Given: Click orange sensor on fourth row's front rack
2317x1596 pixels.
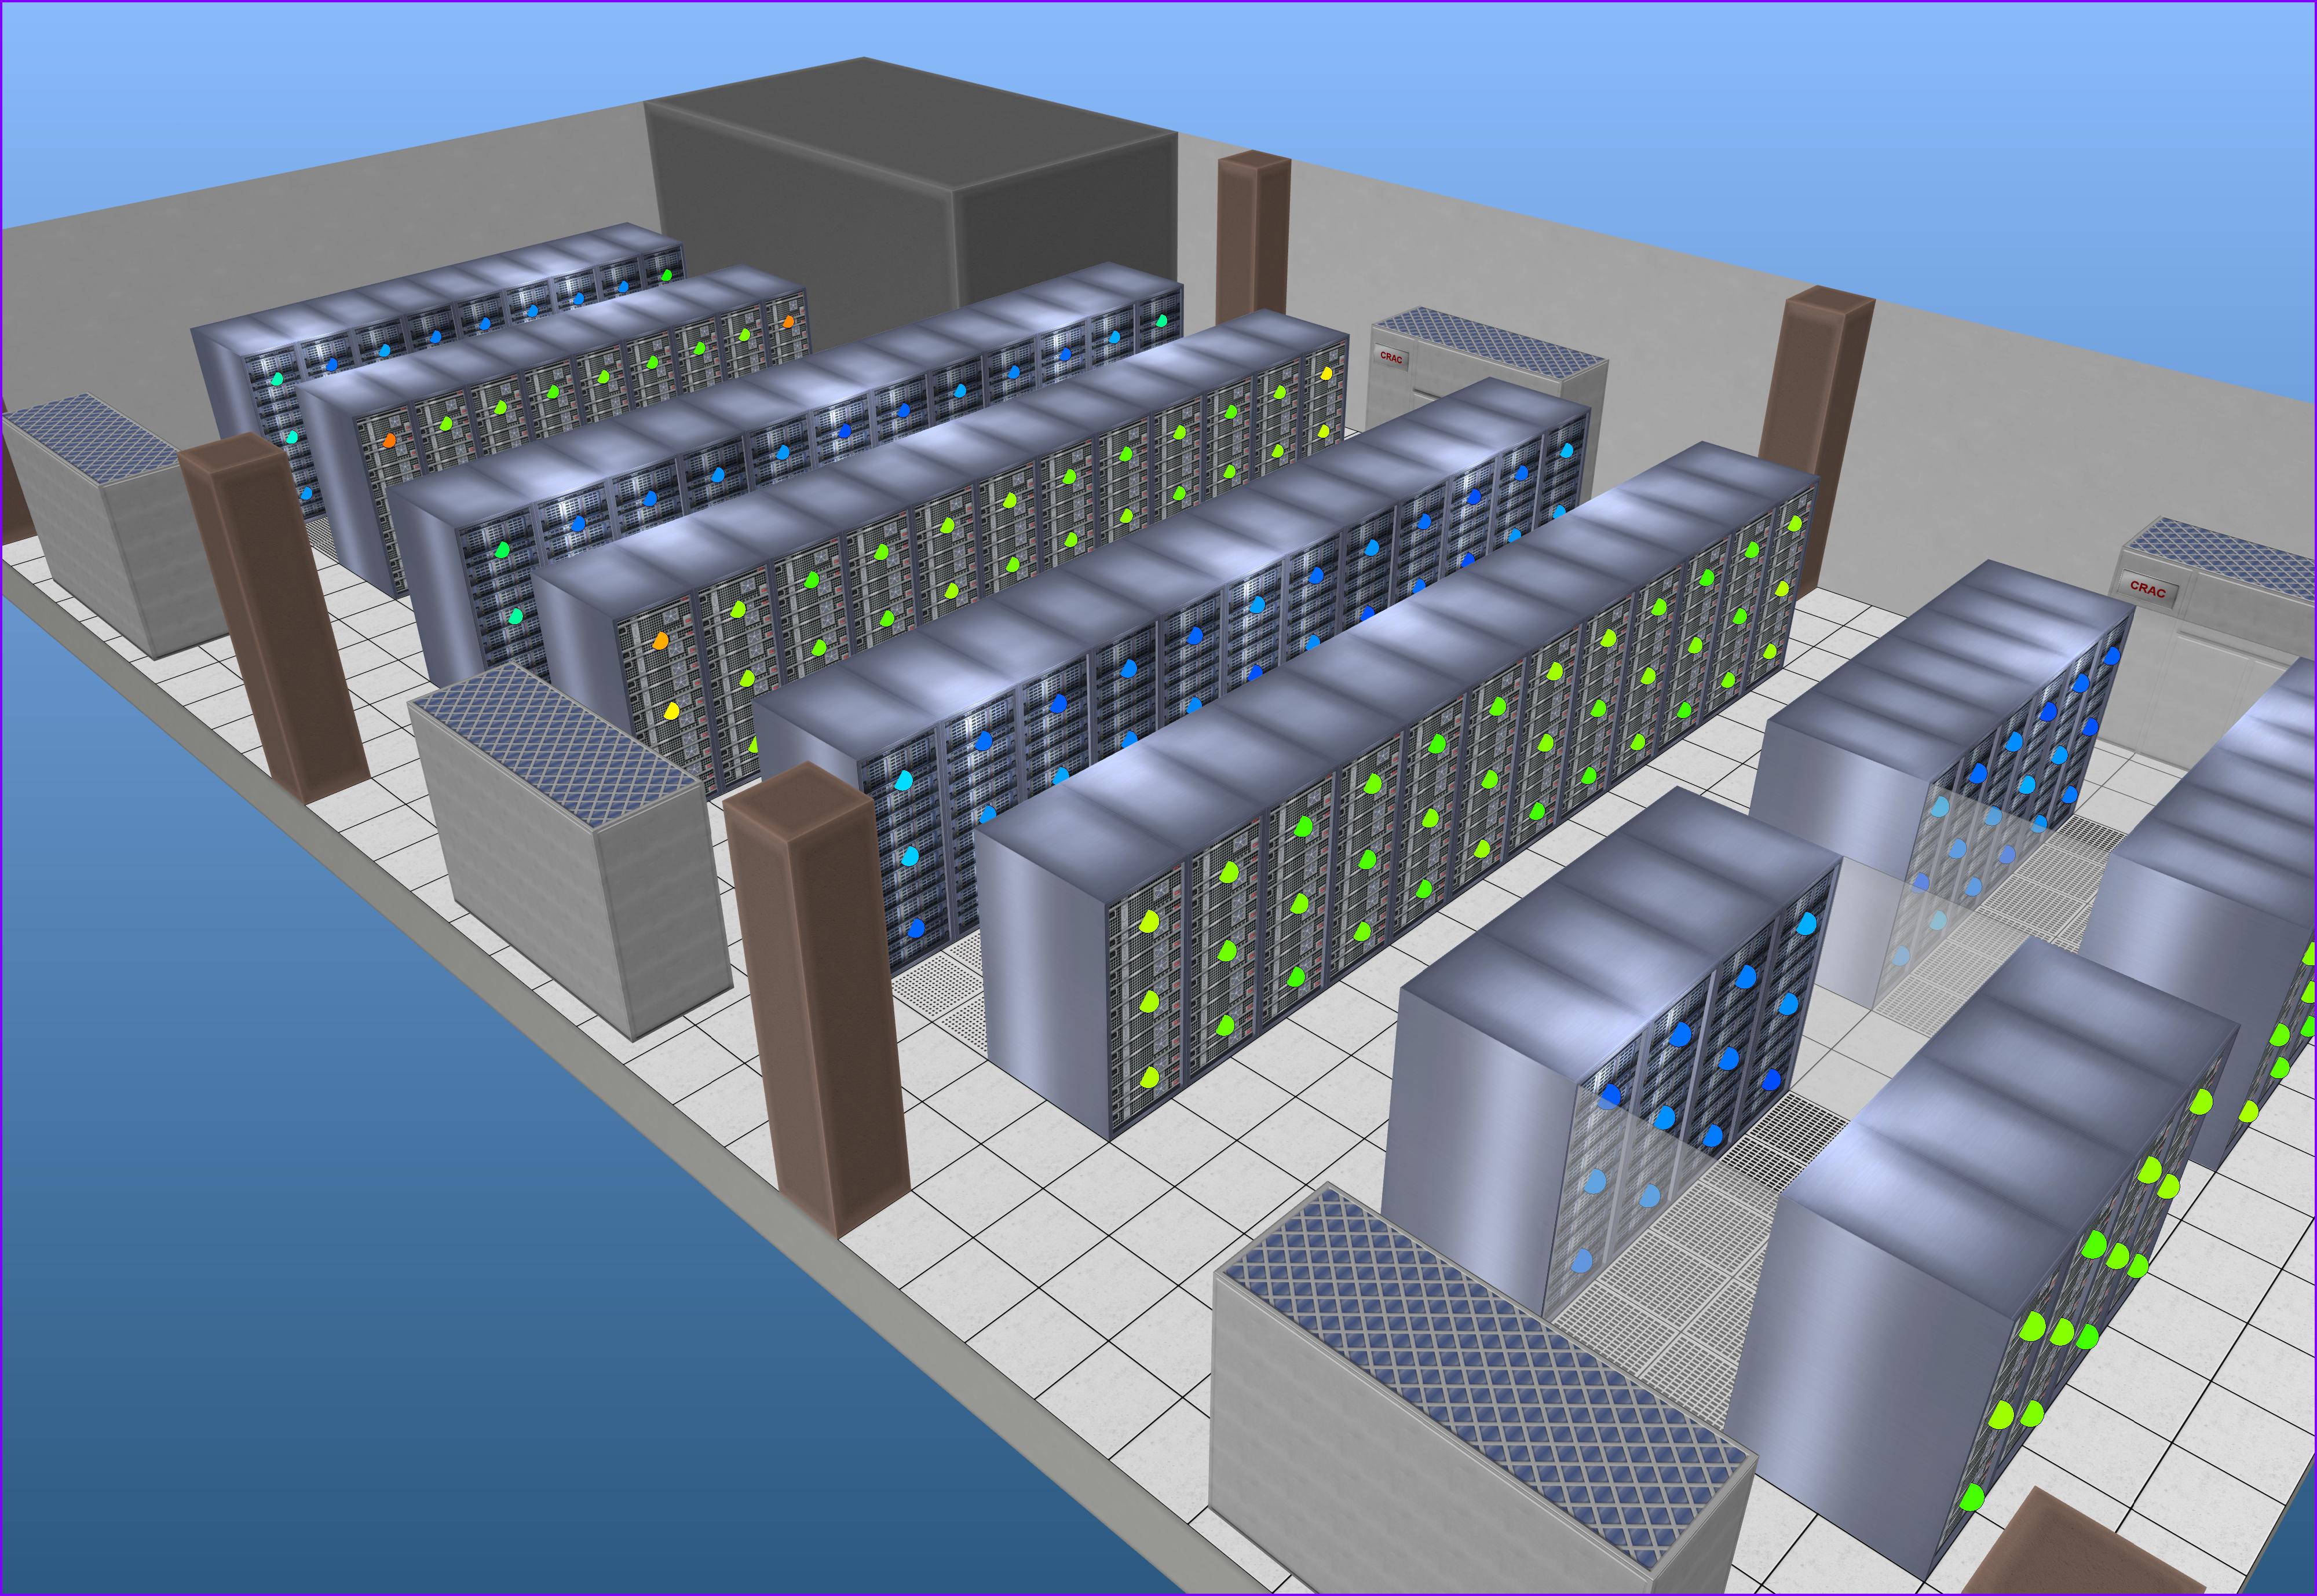Looking at the screenshot, I should [660, 641].
